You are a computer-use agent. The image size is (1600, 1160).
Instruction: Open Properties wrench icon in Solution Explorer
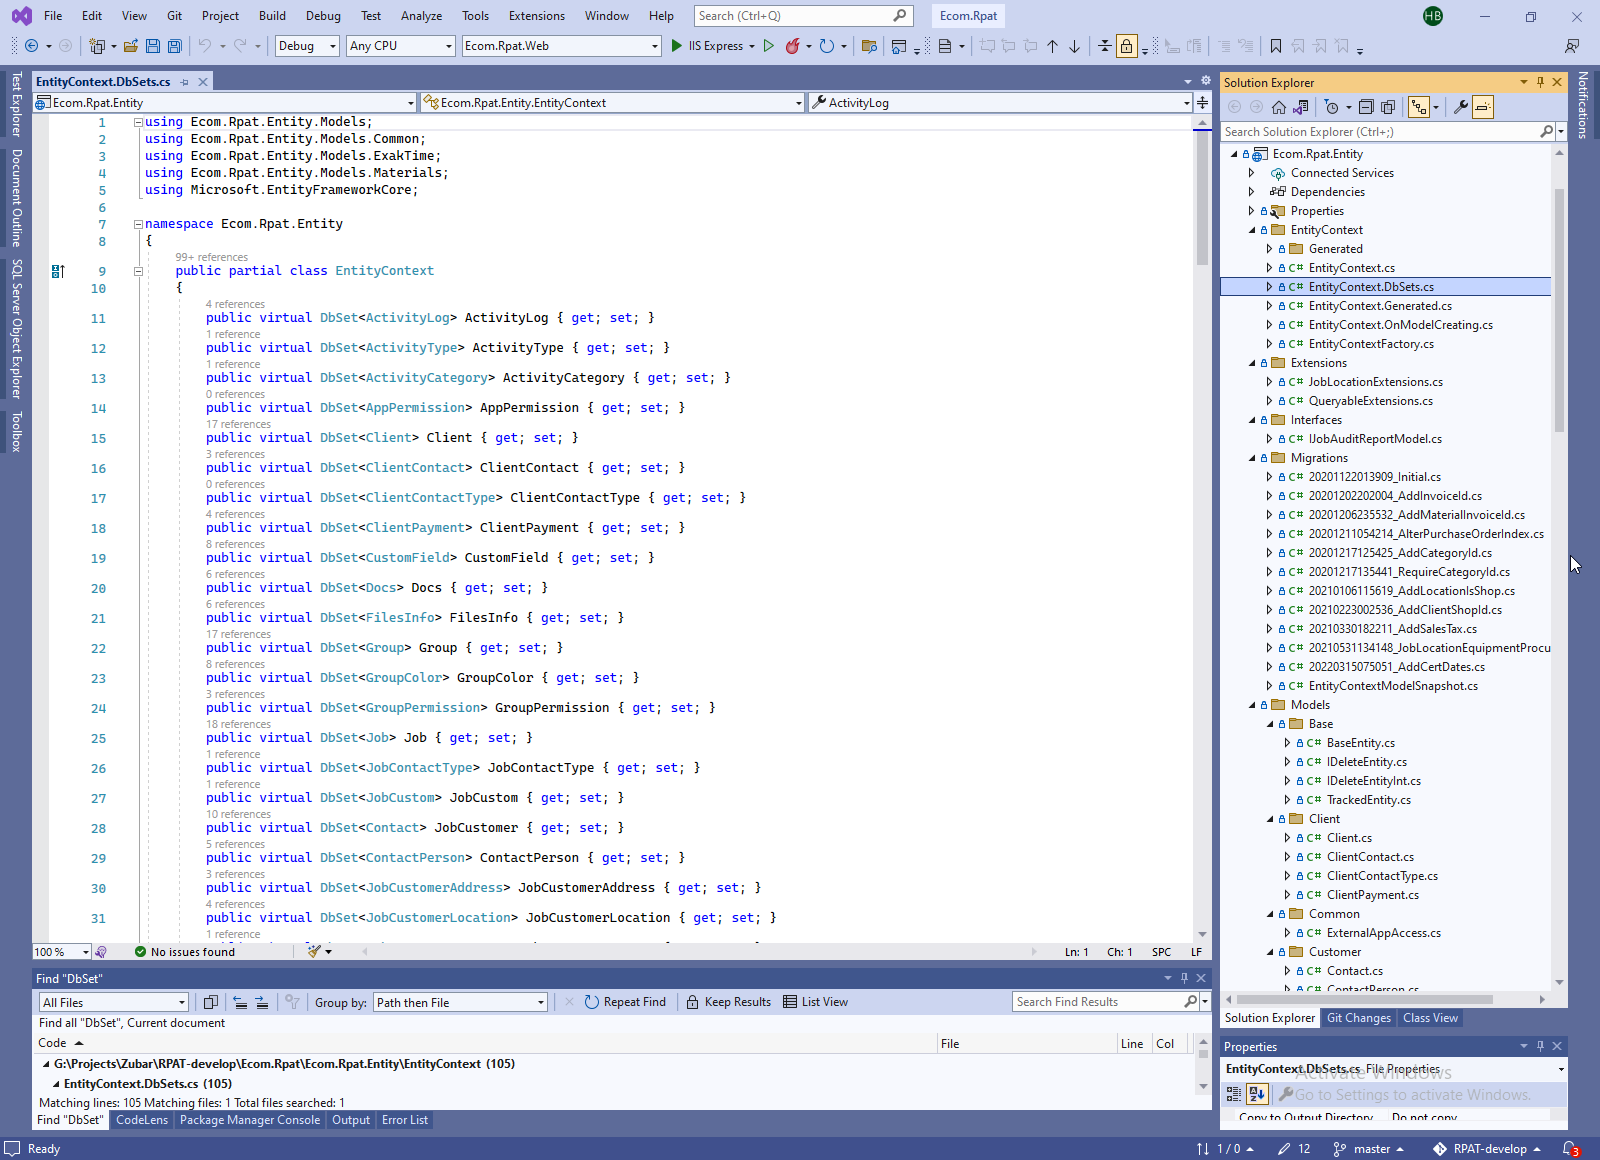click(1461, 107)
